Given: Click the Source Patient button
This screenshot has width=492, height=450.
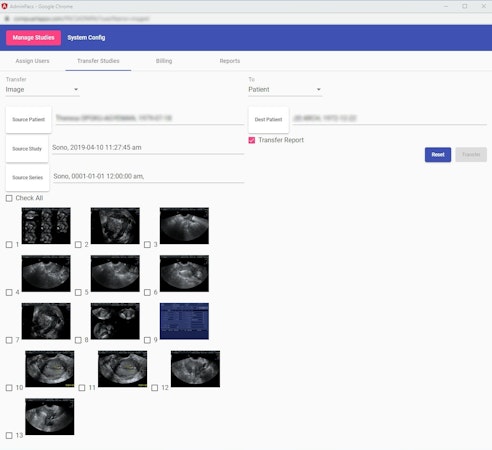Looking at the screenshot, I should click(29, 120).
